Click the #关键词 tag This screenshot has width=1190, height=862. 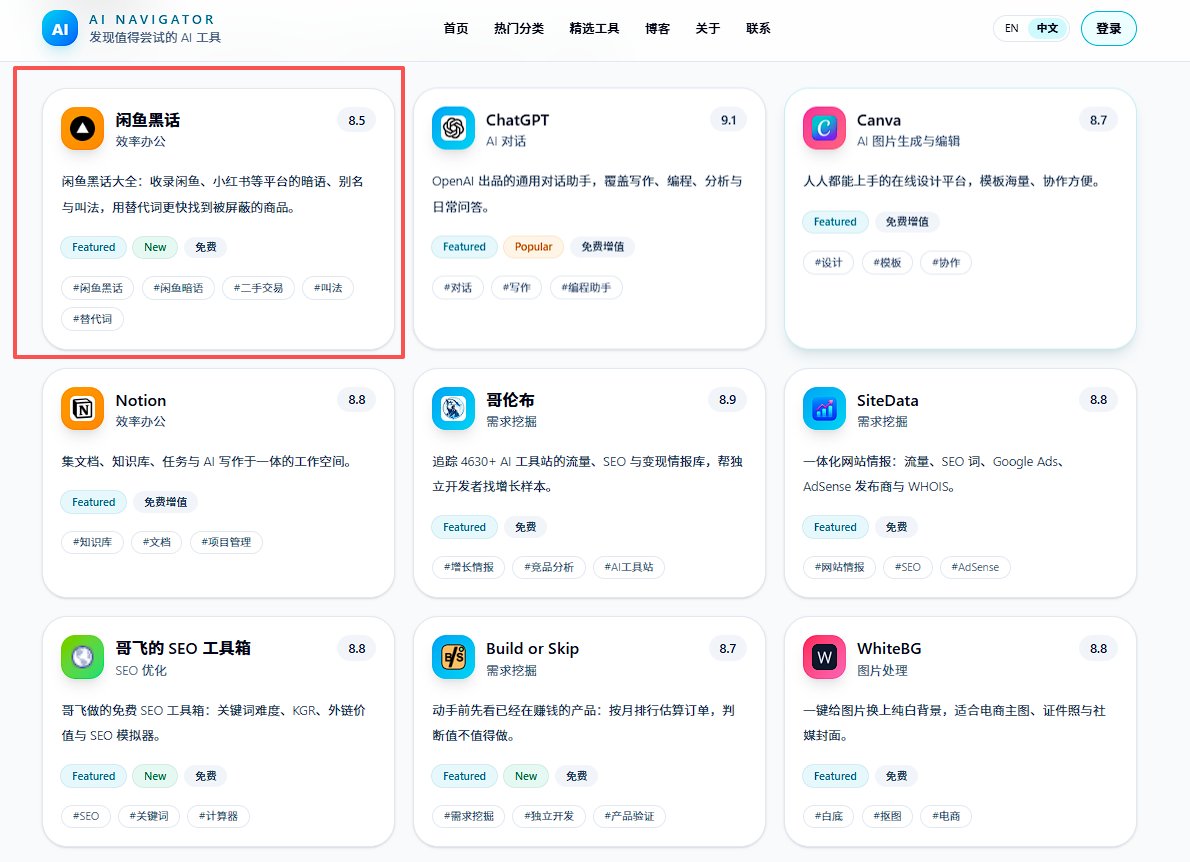[x=149, y=816]
